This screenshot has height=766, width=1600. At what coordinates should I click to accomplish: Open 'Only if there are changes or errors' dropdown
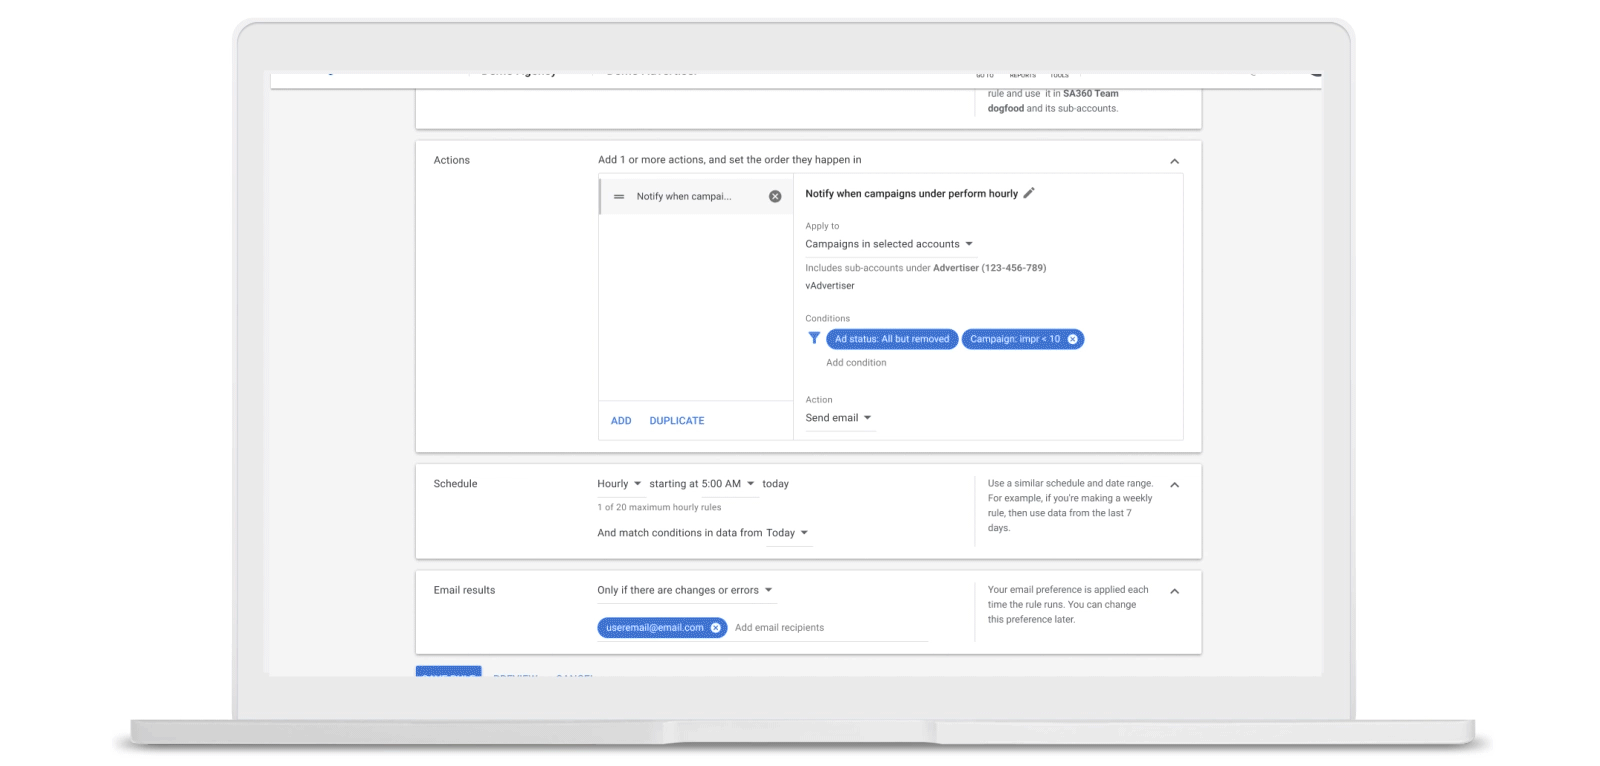[x=685, y=590]
